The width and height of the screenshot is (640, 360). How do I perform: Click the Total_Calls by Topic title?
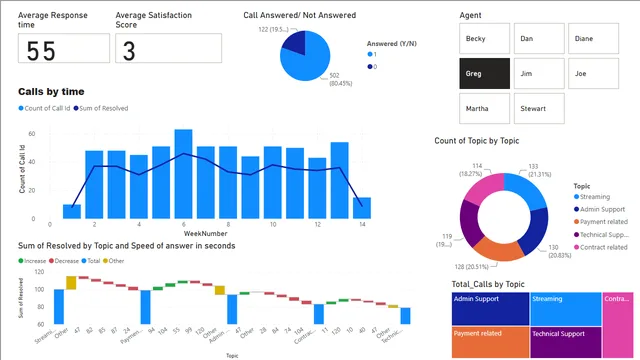488,284
